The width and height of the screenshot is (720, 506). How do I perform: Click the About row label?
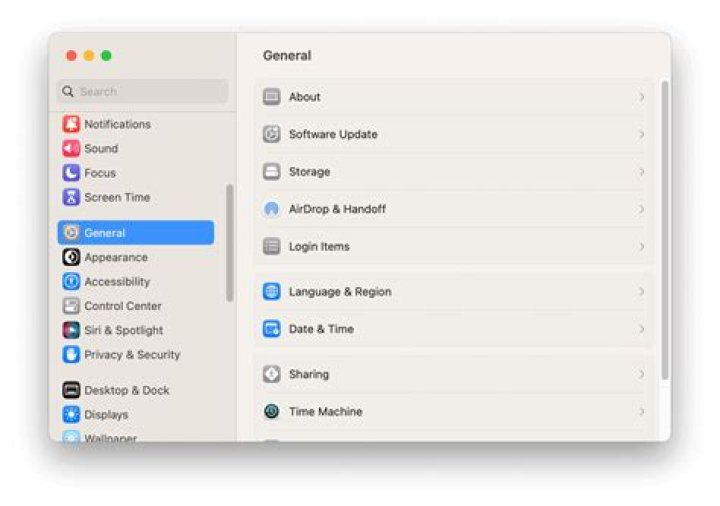click(304, 97)
